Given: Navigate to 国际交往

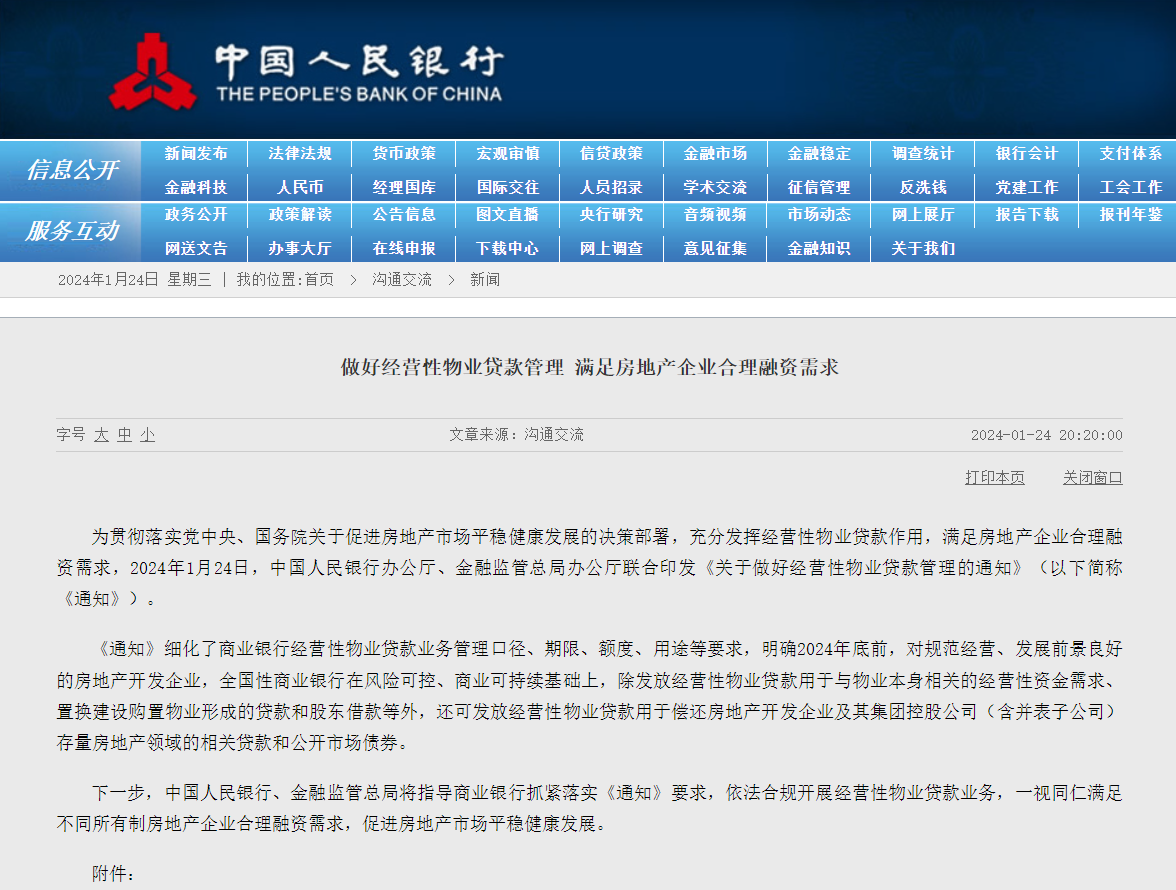Looking at the screenshot, I should [508, 187].
